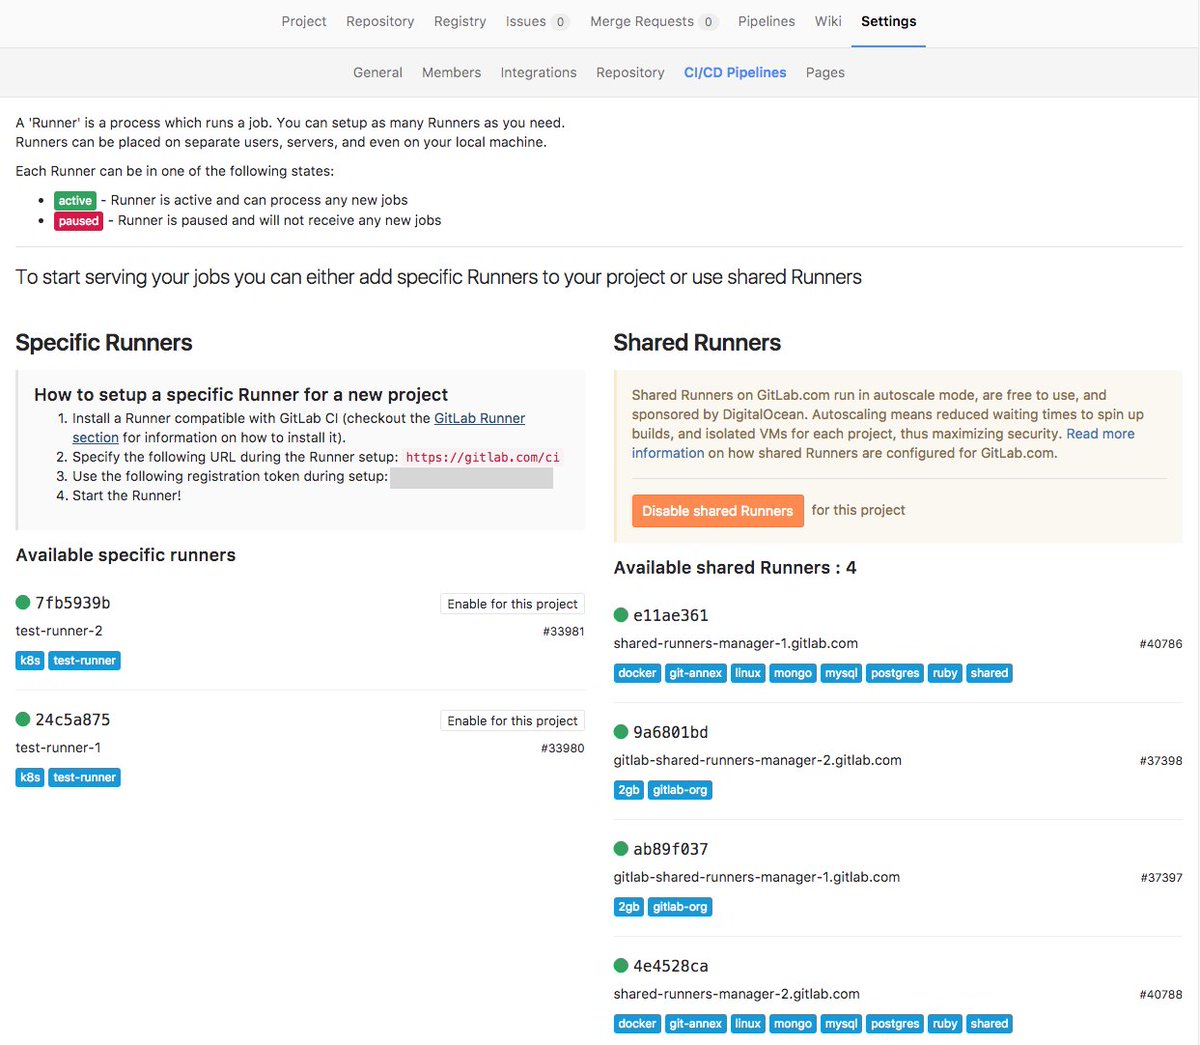Click runner ID e11ae361
The image size is (1200, 1045).
pos(671,616)
